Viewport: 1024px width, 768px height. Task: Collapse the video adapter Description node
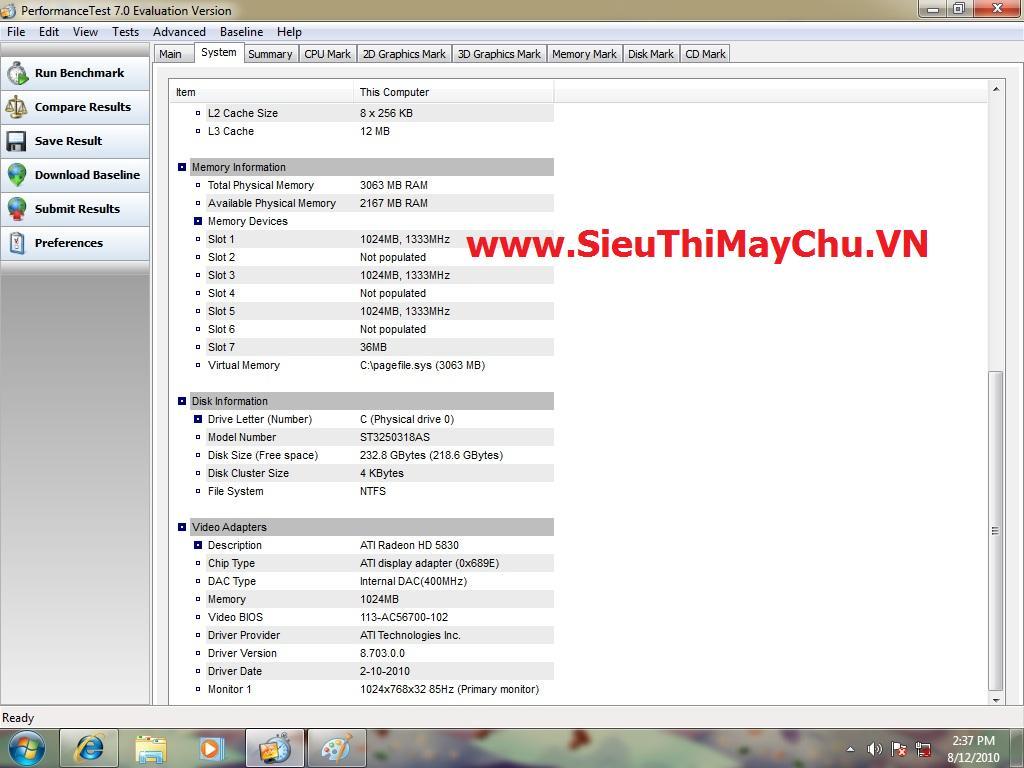tap(198, 545)
